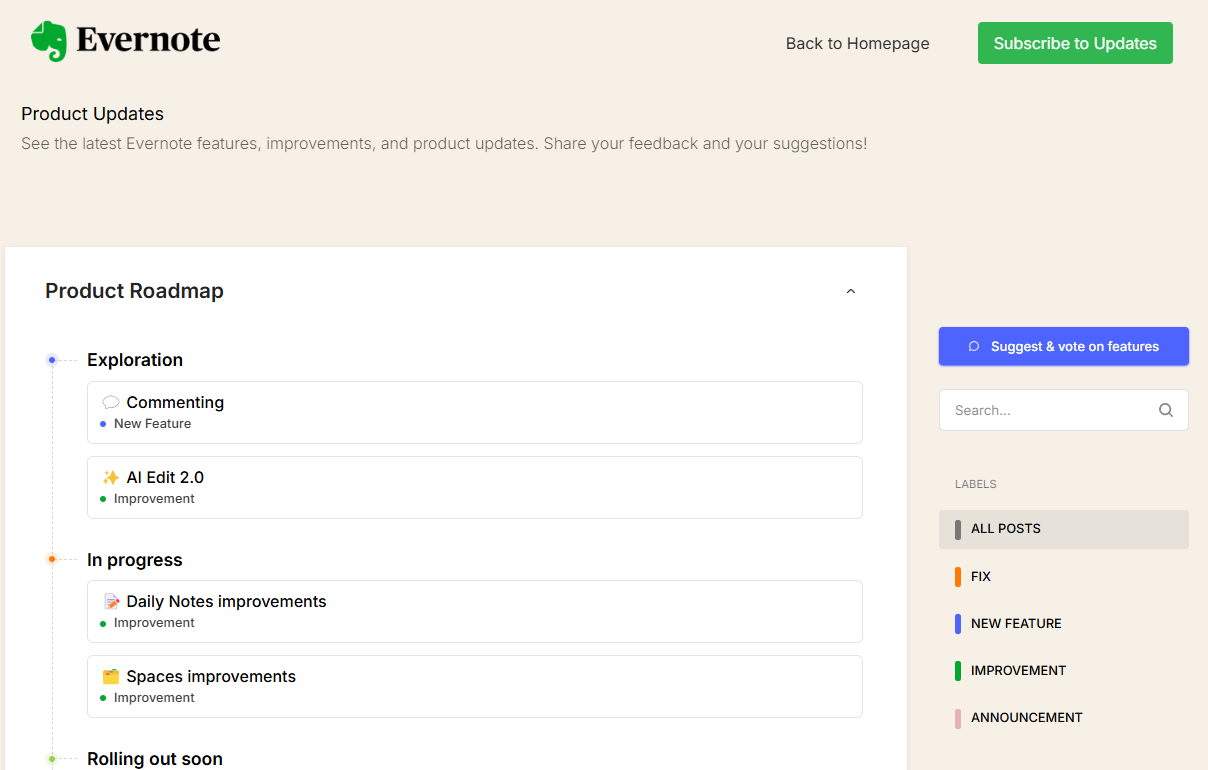Select the ALL POSTS label filter

point(1064,529)
